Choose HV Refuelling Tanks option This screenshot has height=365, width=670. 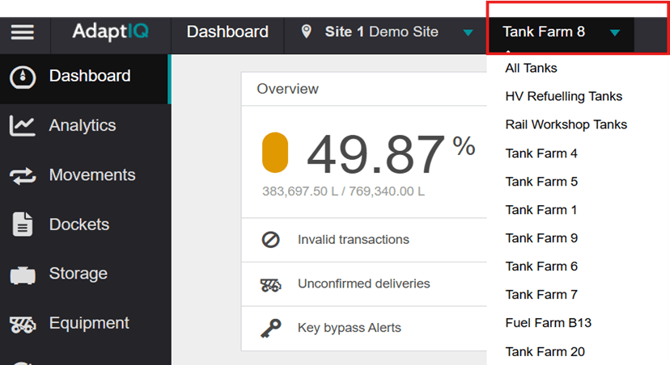(564, 97)
